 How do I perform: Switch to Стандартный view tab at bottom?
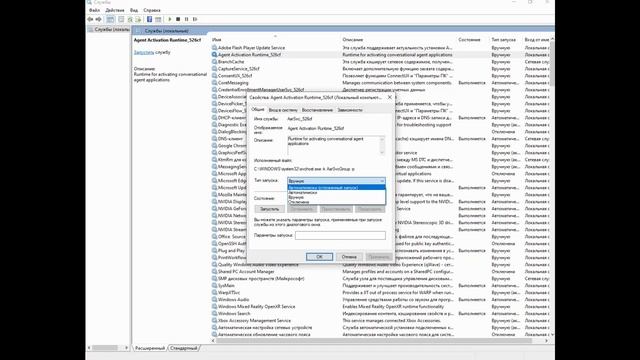click(x=184, y=348)
